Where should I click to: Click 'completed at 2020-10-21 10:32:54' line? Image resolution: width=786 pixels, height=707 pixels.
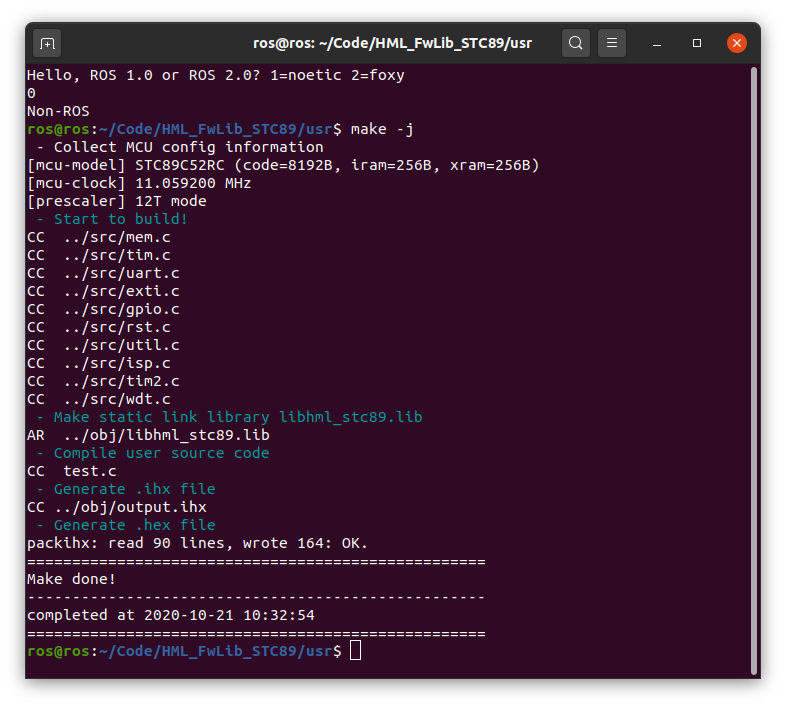pos(171,615)
